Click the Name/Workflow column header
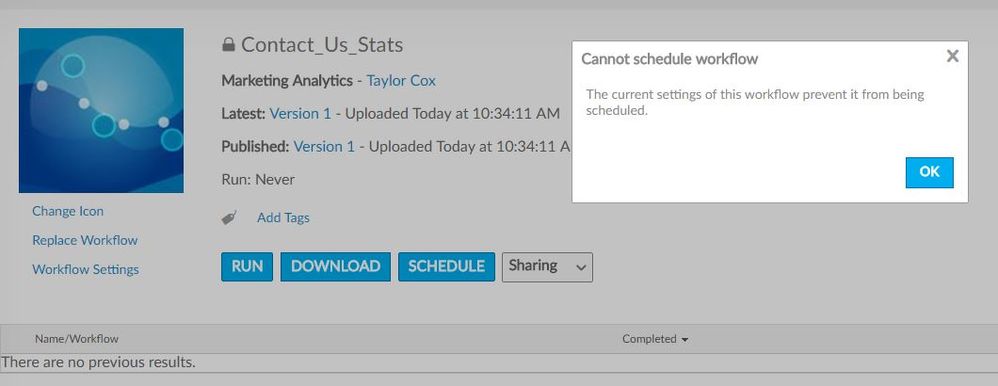Image resolution: width=998 pixels, height=386 pixels. pos(76,339)
